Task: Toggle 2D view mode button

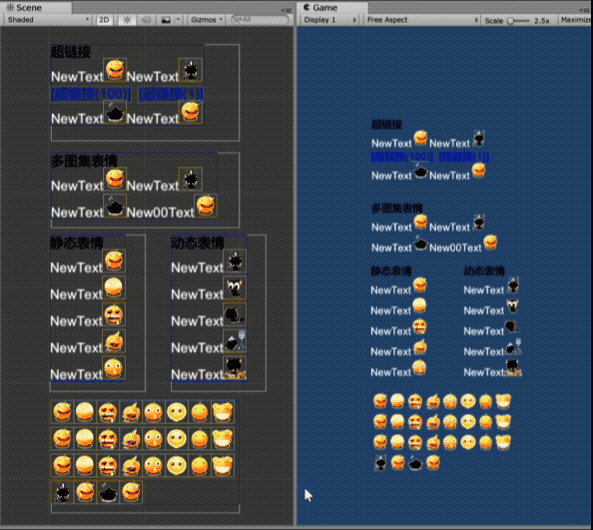Action: [104, 20]
